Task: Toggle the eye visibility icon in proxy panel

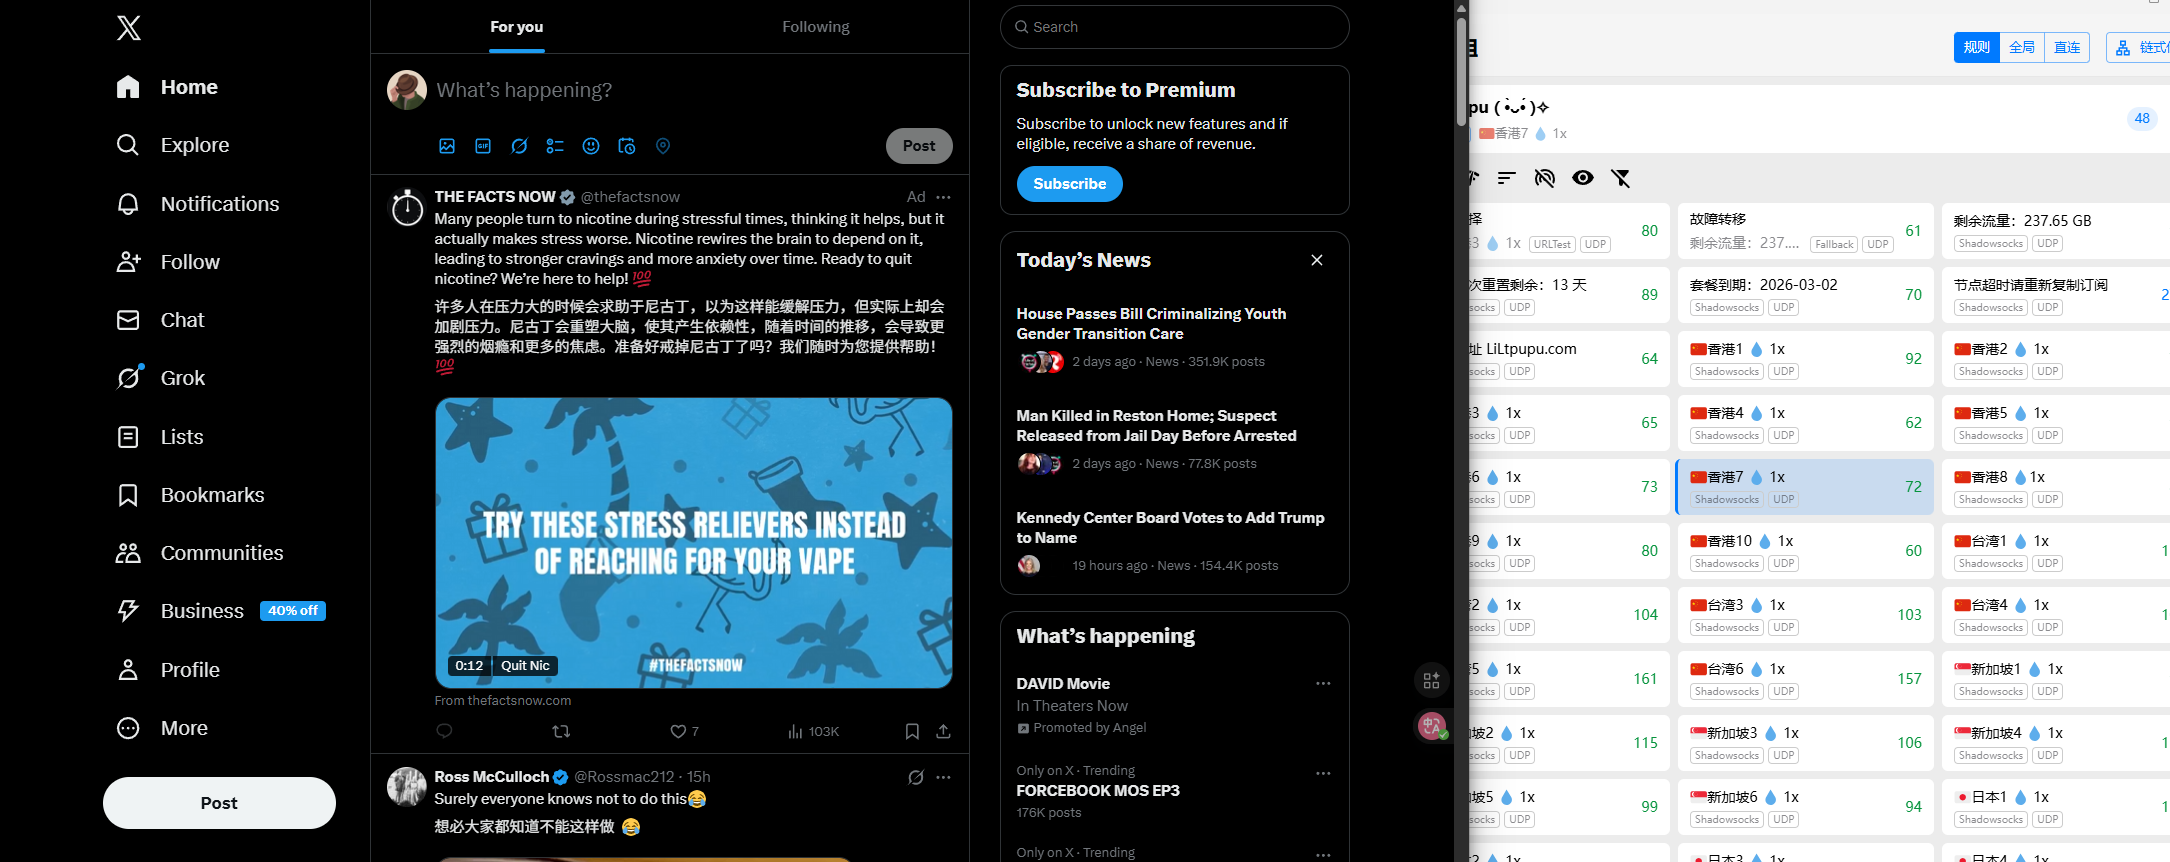Action: [x=1582, y=178]
